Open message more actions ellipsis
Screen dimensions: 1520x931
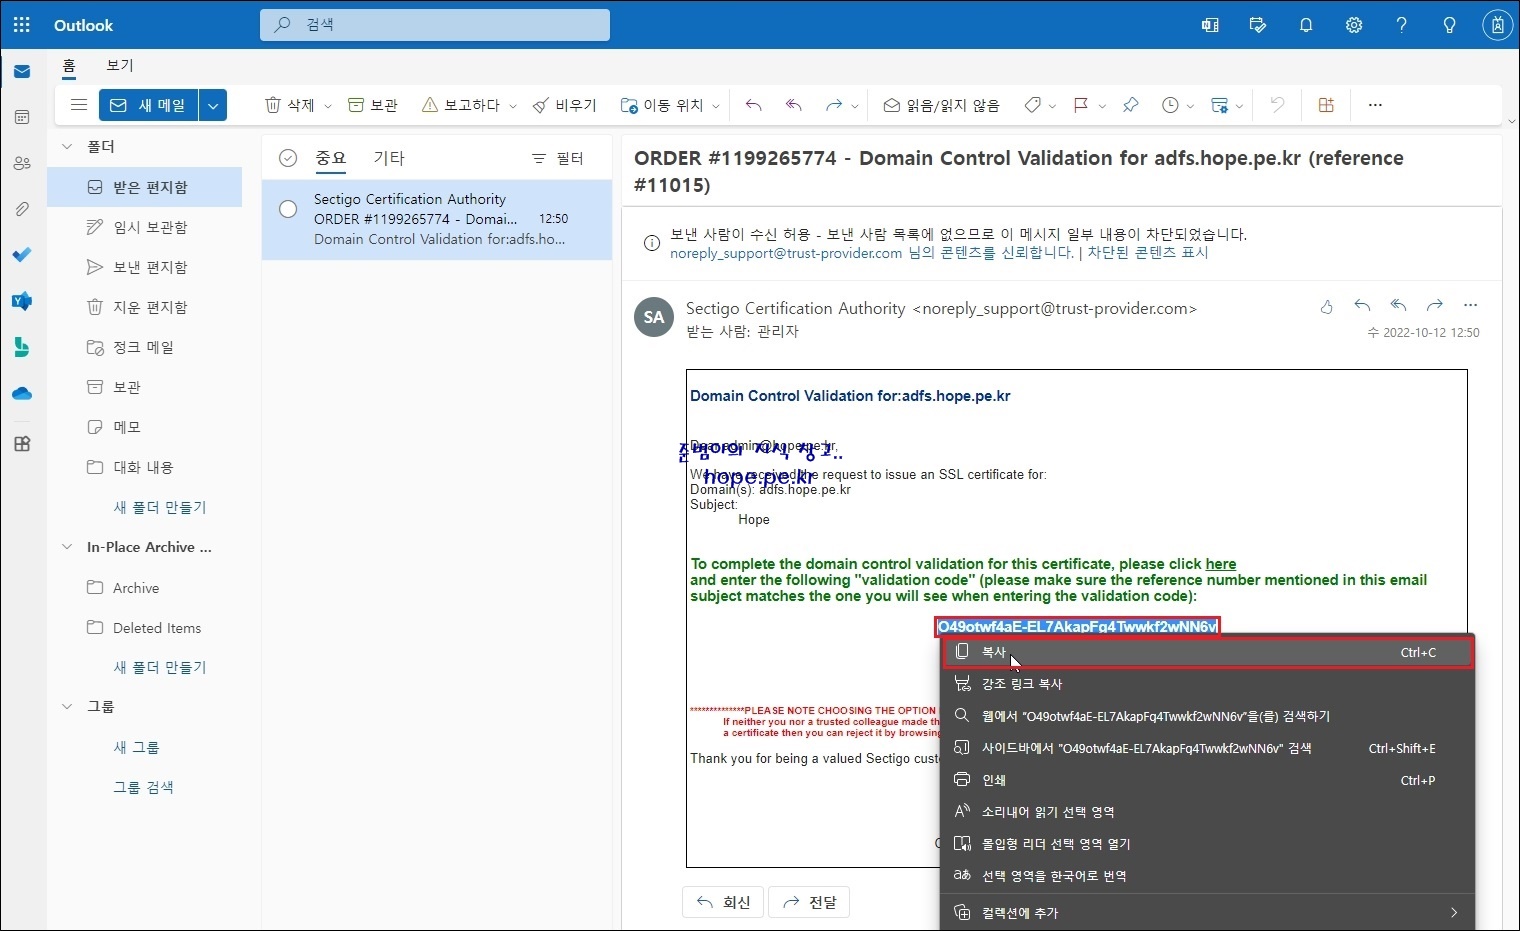pyautogui.click(x=1470, y=305)
